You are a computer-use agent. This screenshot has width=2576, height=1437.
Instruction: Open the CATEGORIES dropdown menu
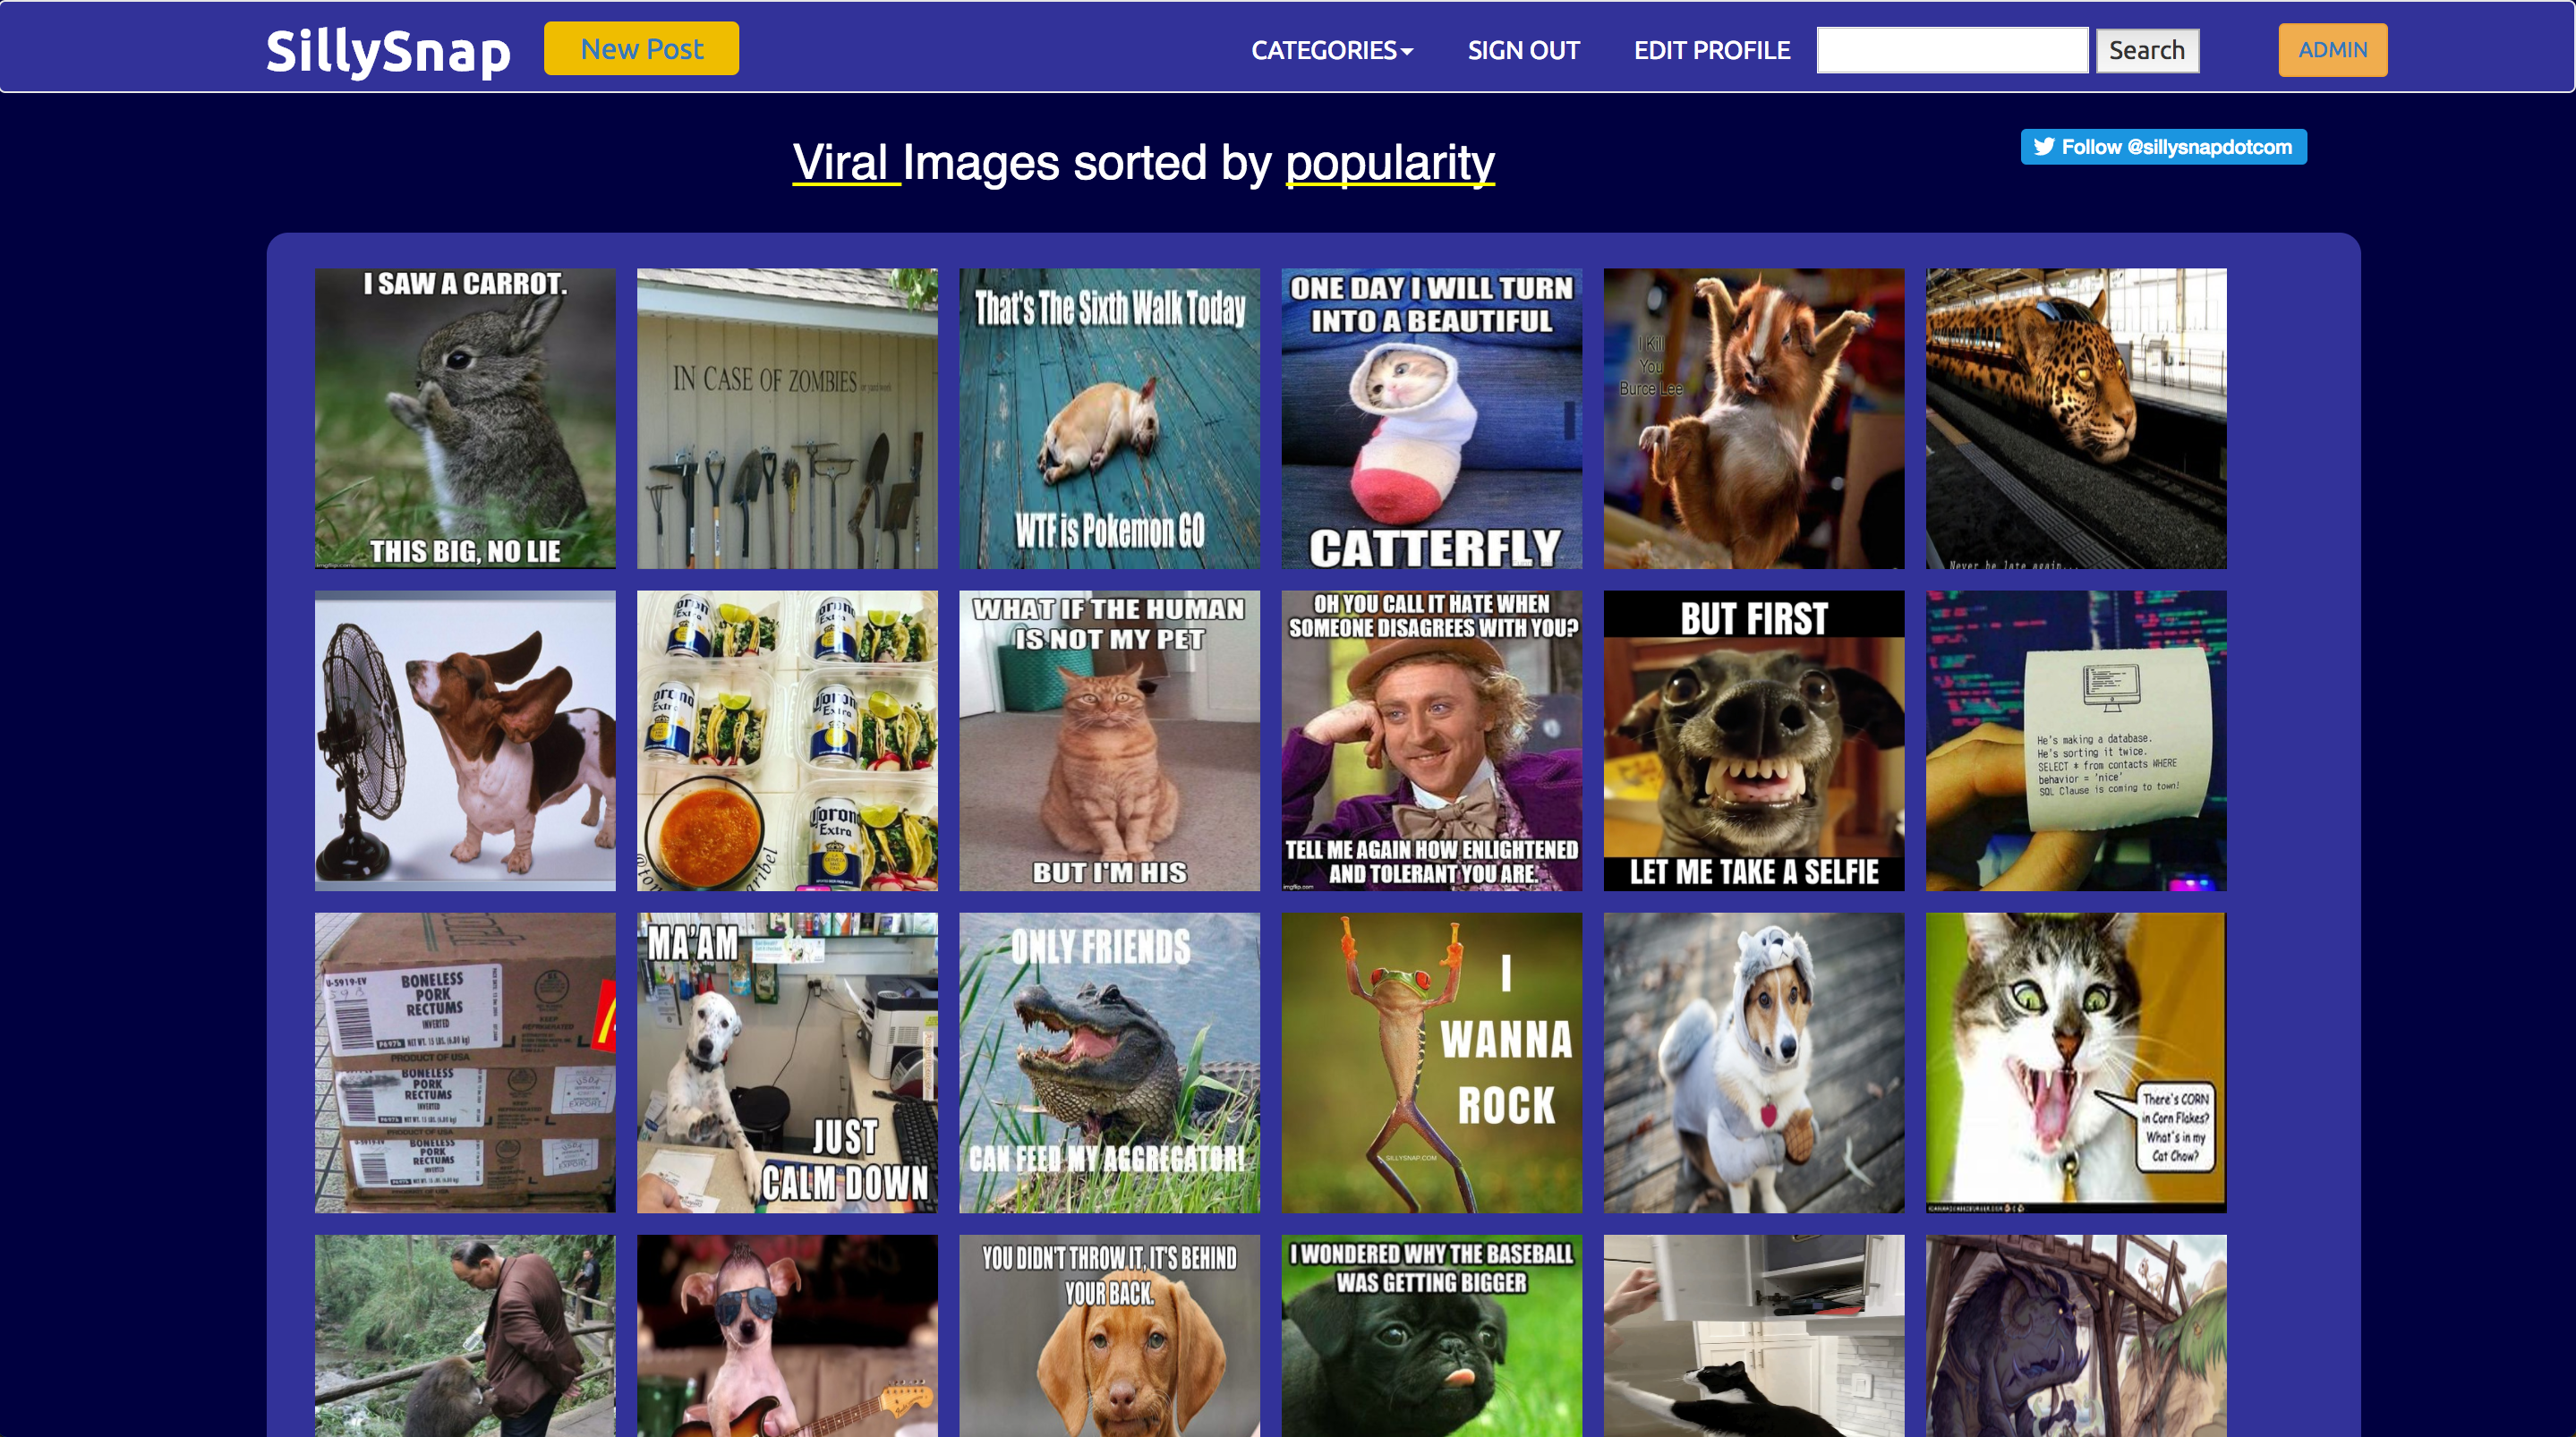(x=1332, y=50)
